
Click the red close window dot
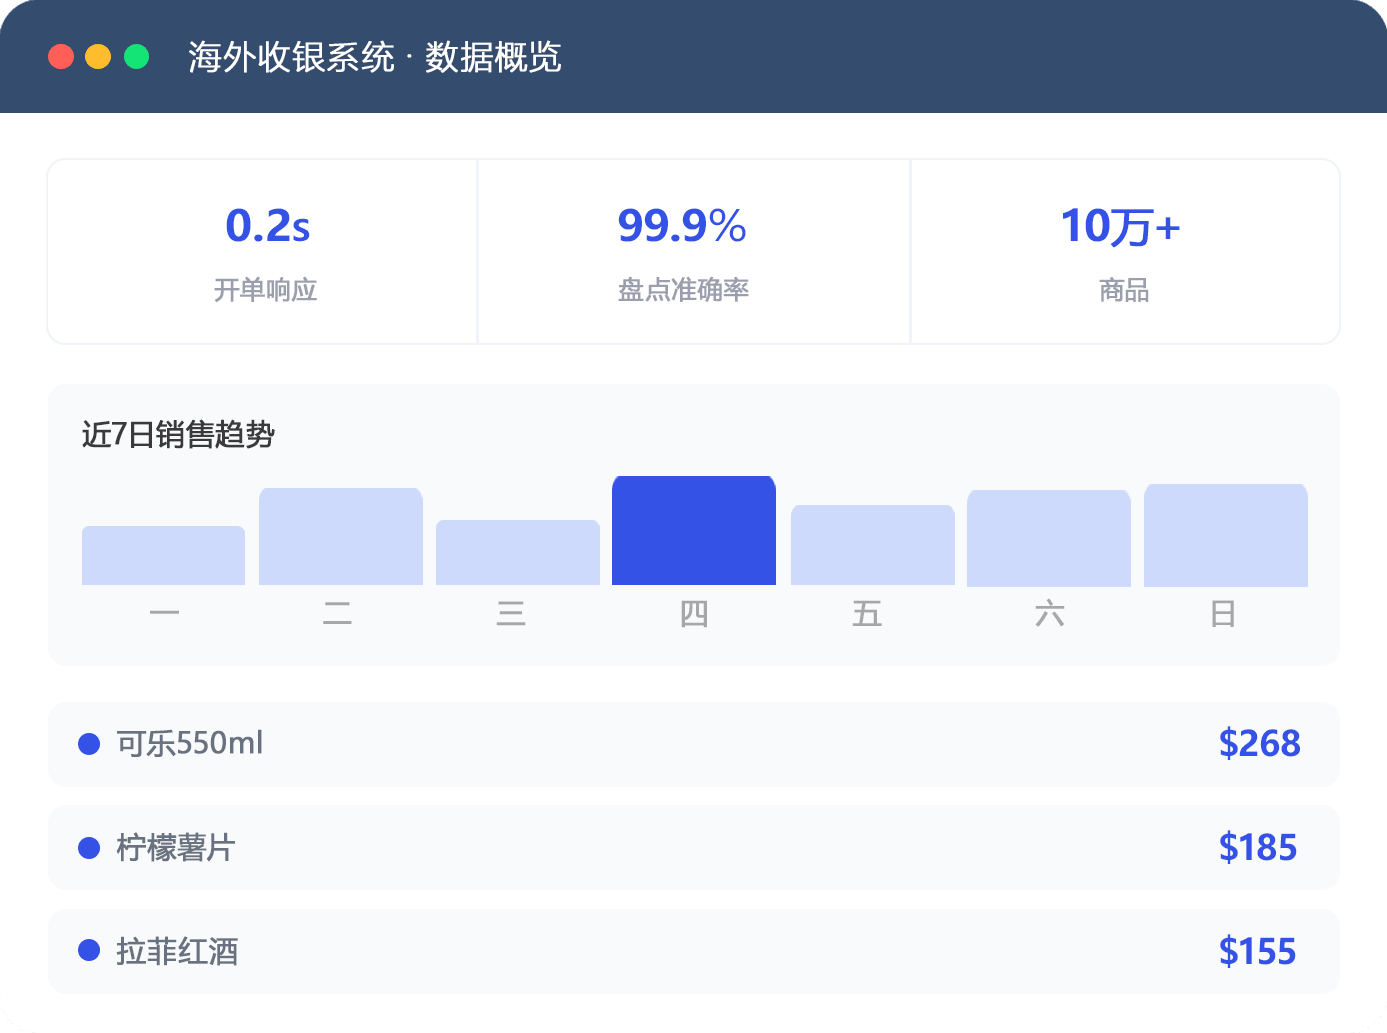61,57
